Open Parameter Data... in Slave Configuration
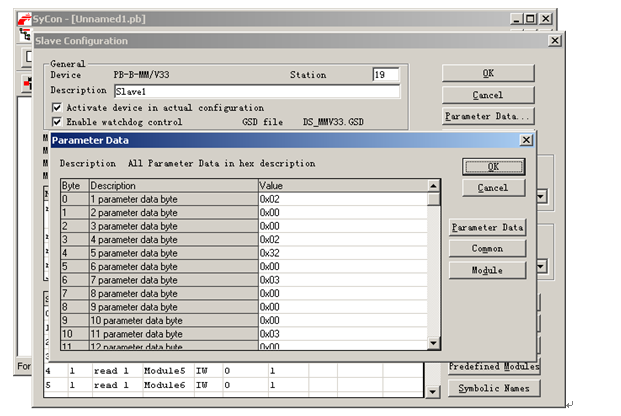The width and height of the screenshot is (621, 416). pos(488,117)
